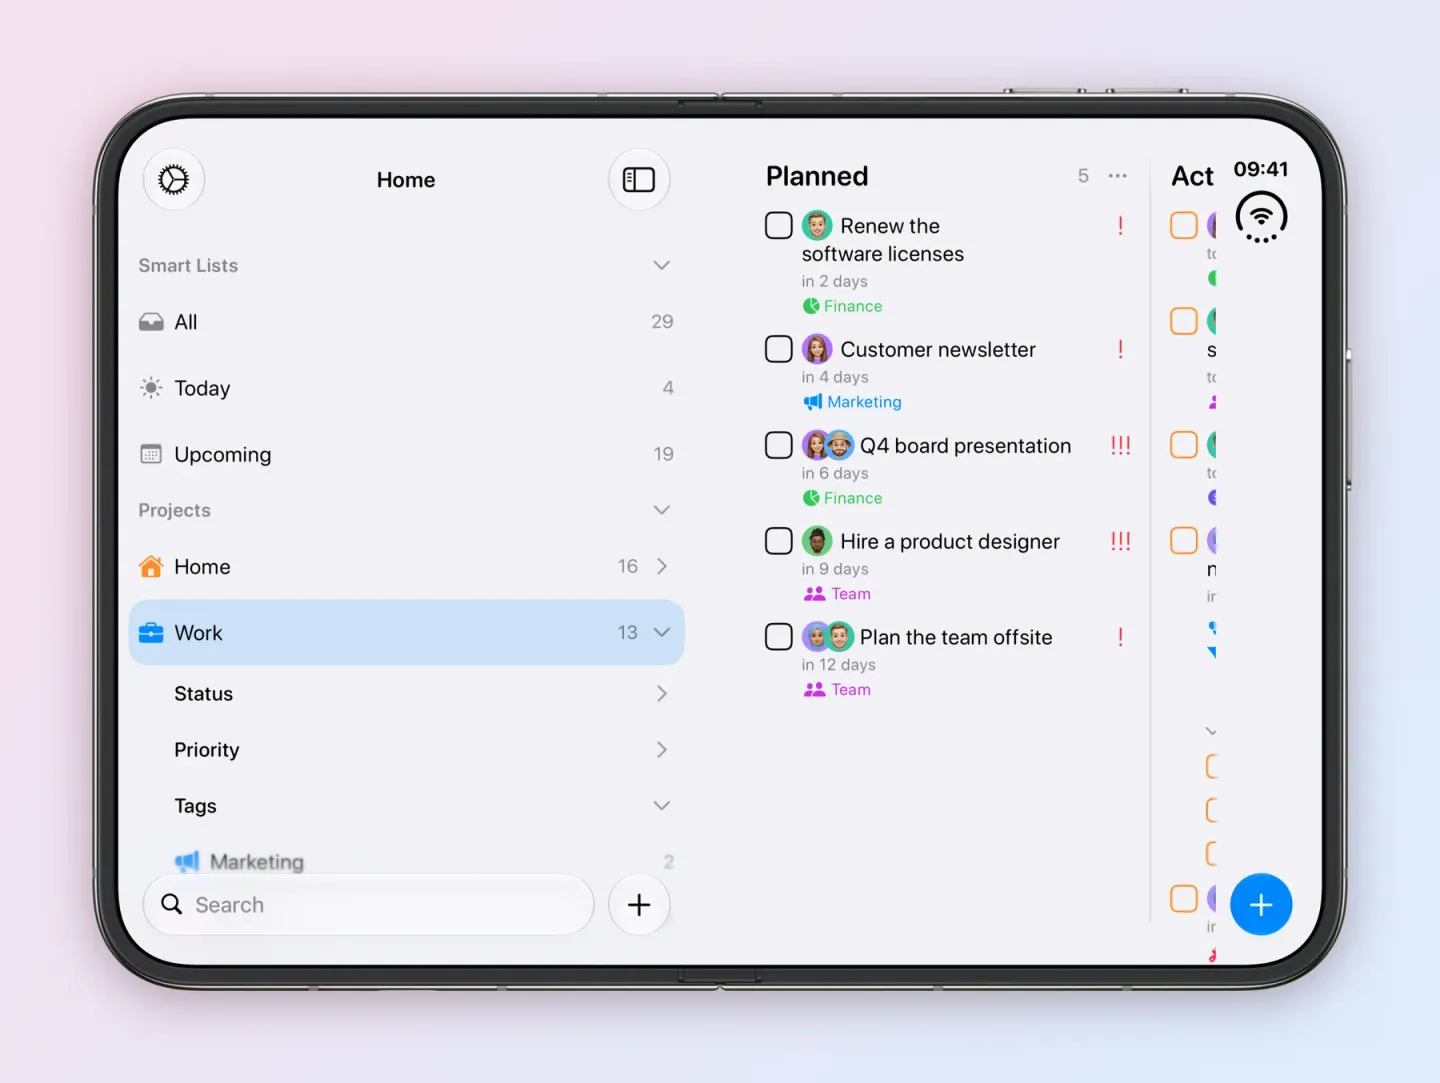Open the Customer newsletter task title
The width and height of the screenshot is (1440, 1083).
pyautogui.click(x=938, y=350)
